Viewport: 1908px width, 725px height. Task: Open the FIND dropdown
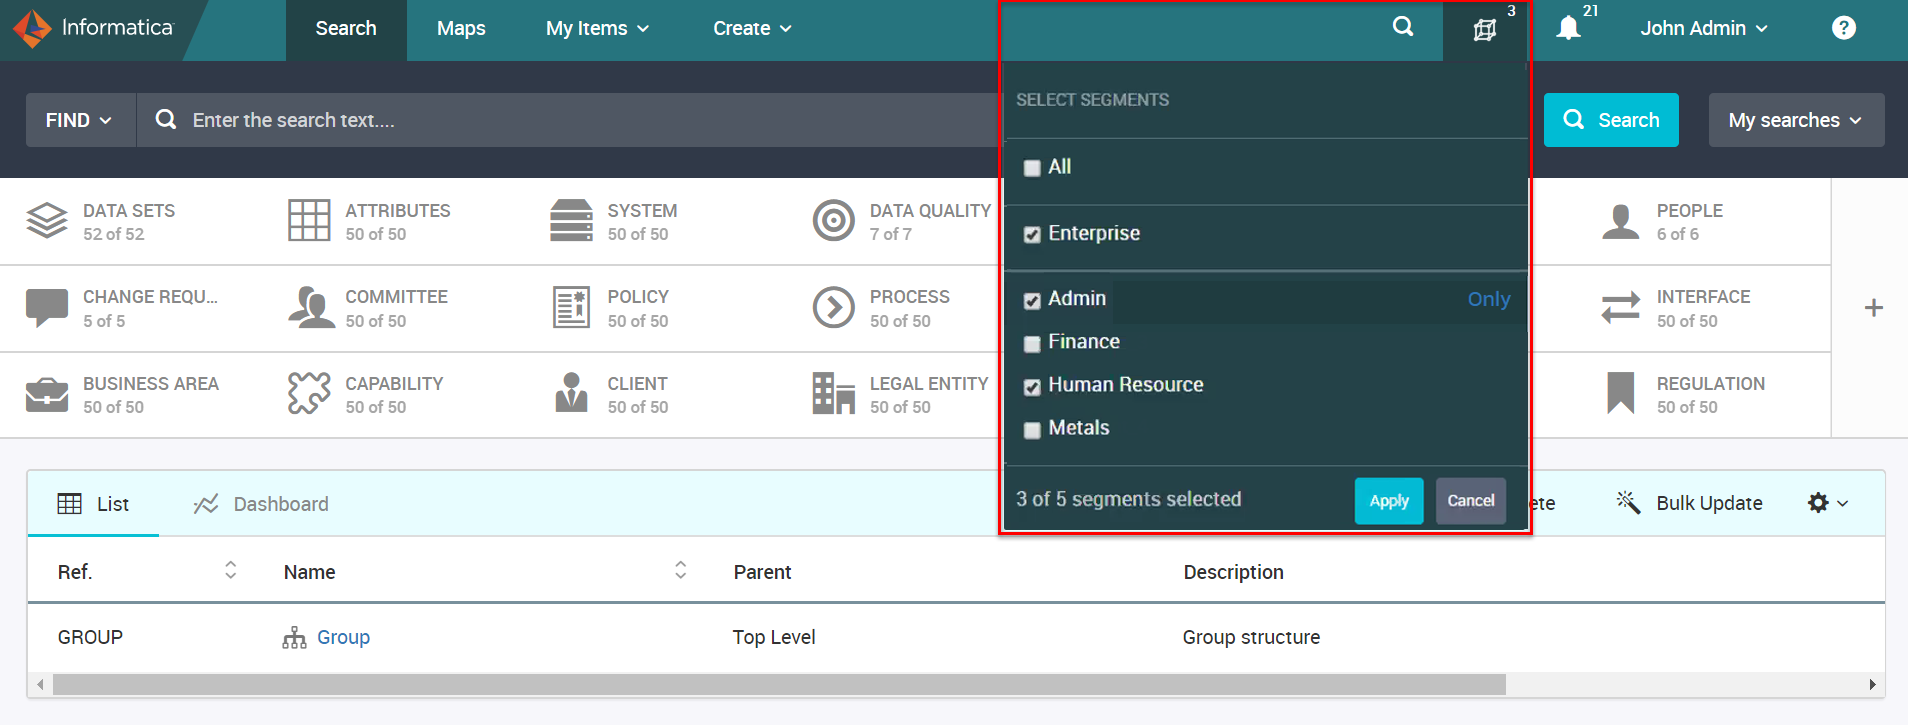click(x=80, y=120)
